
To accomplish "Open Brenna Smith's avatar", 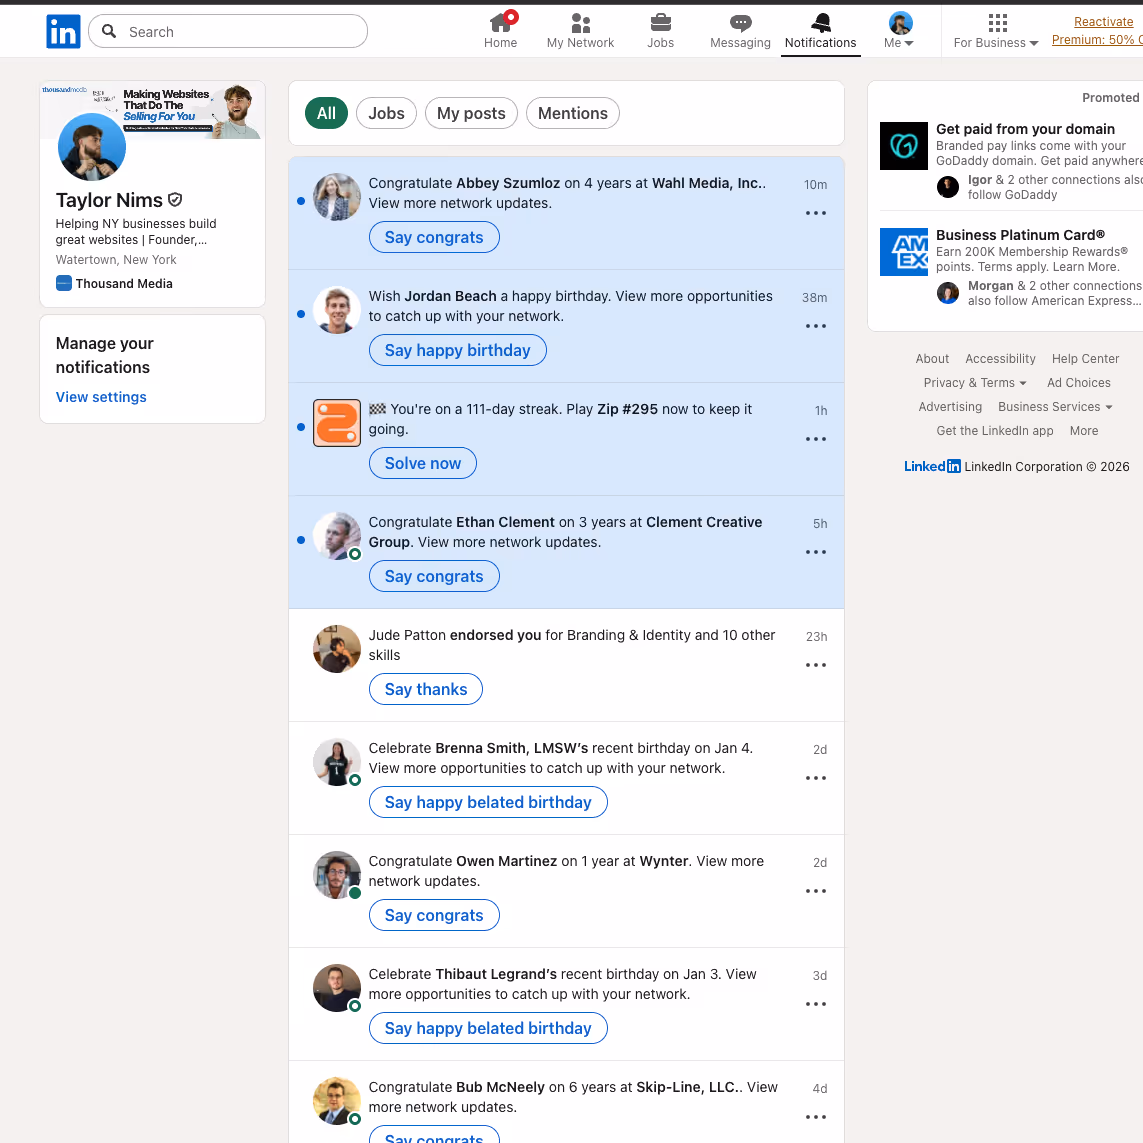I will (337, 762).
